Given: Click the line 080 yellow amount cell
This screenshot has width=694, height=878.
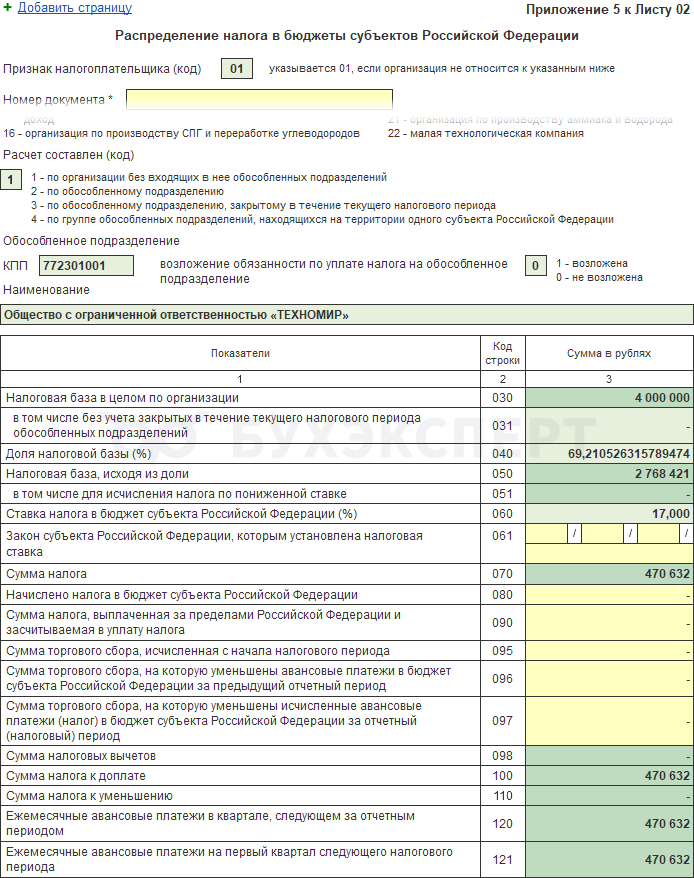Looking at the screenshot, I should pyautogui.click(x=609, y=595).
